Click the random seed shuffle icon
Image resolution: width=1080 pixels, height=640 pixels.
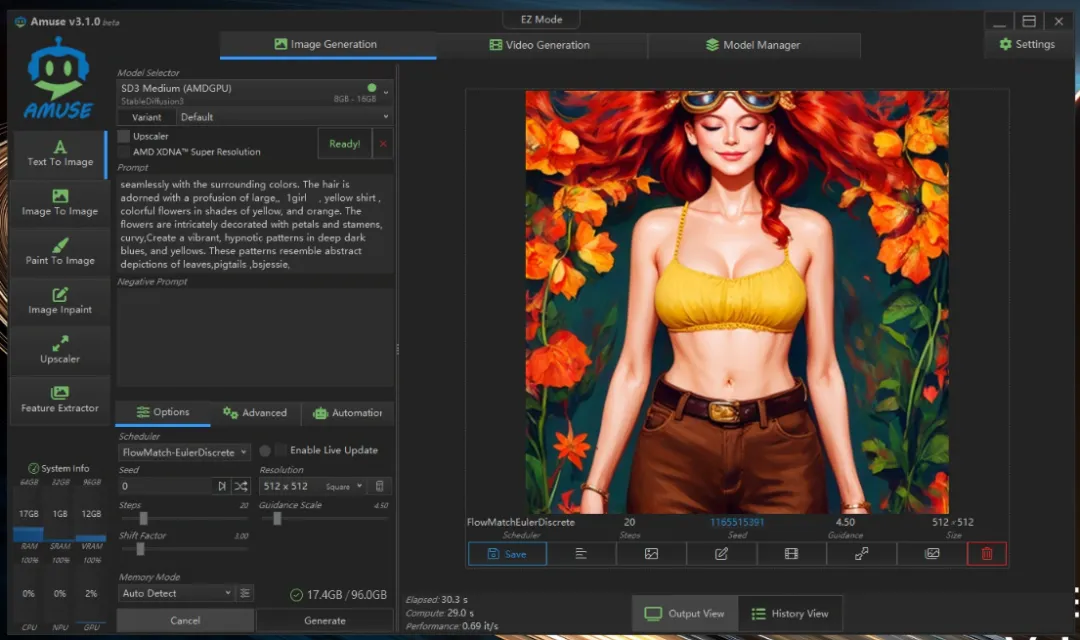click(x=241, y=486)
